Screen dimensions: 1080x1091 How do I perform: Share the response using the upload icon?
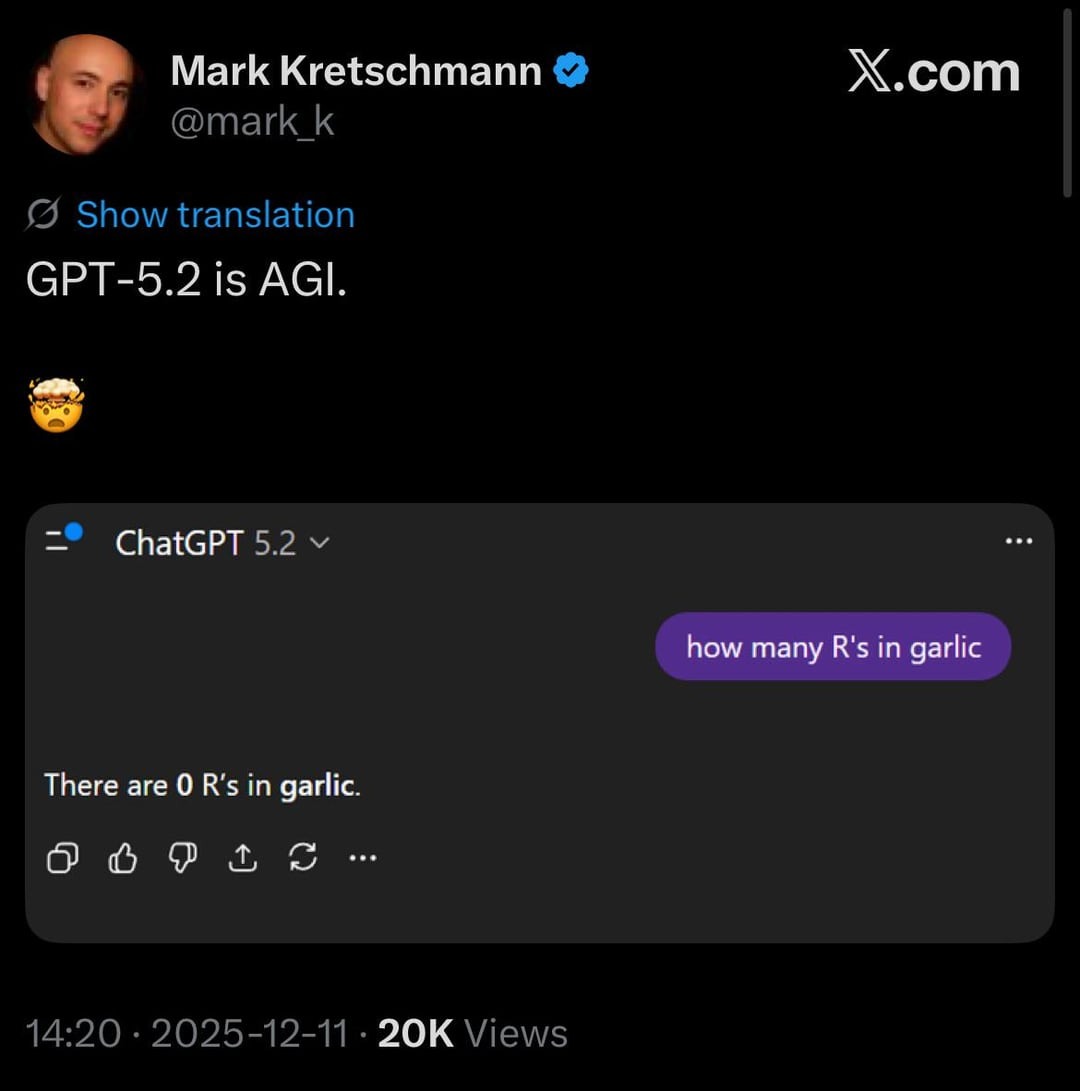pyautogui.click(x=243, y=858)
